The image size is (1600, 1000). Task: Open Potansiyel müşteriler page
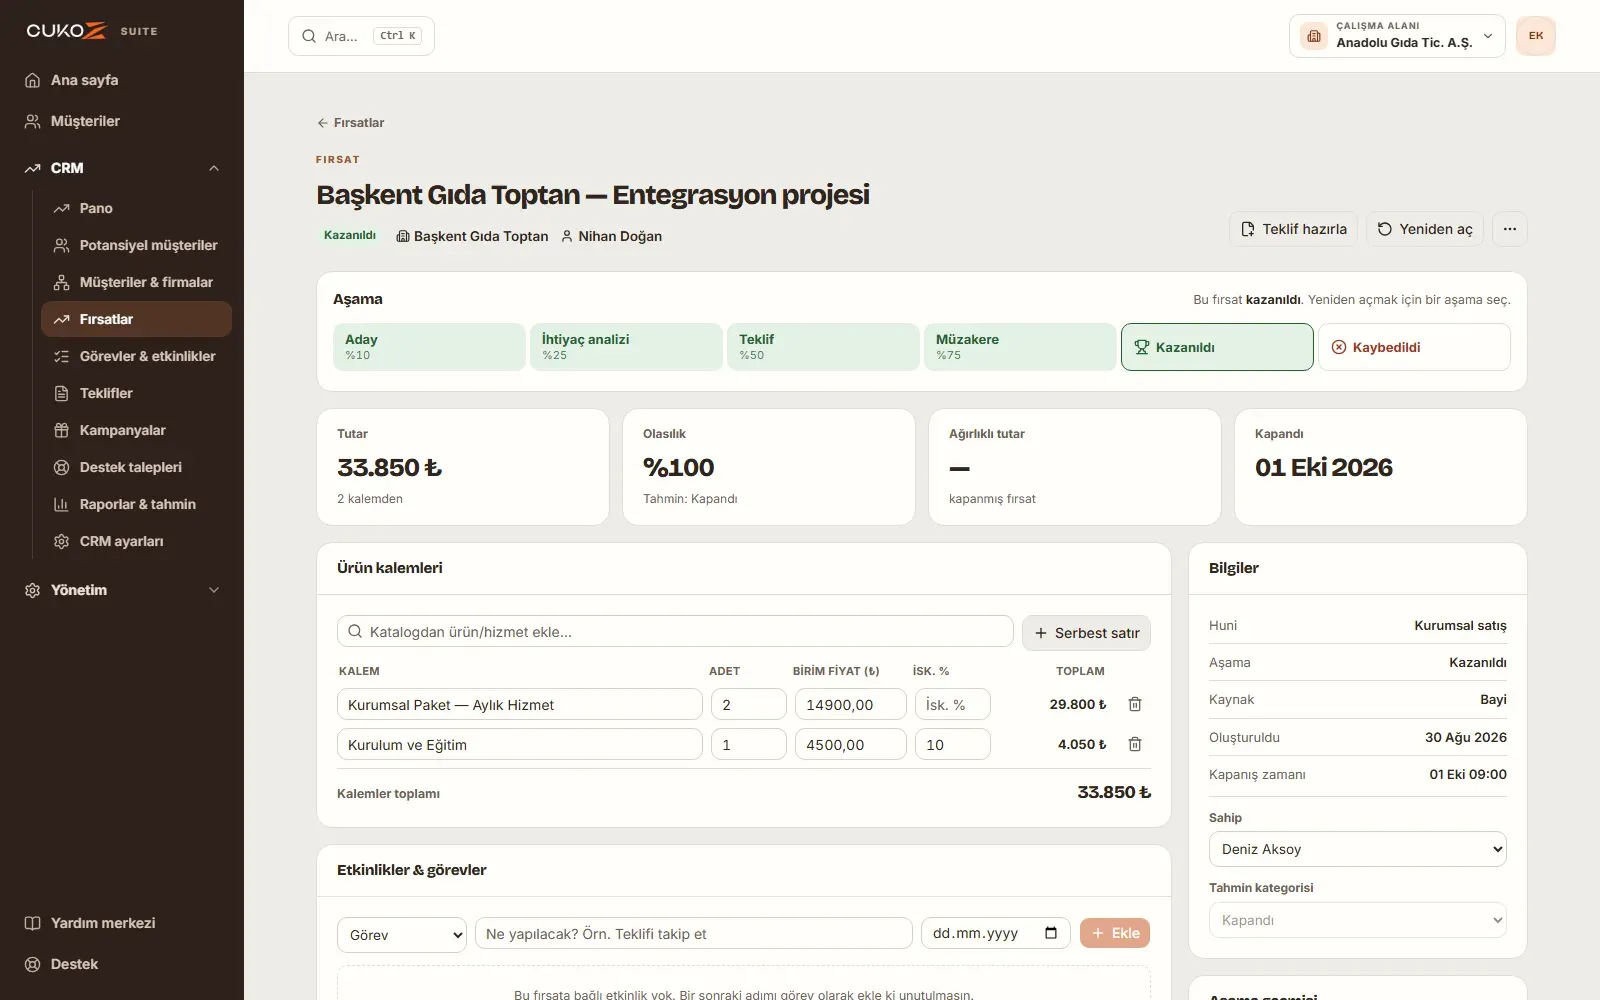[x=136, y=245]
